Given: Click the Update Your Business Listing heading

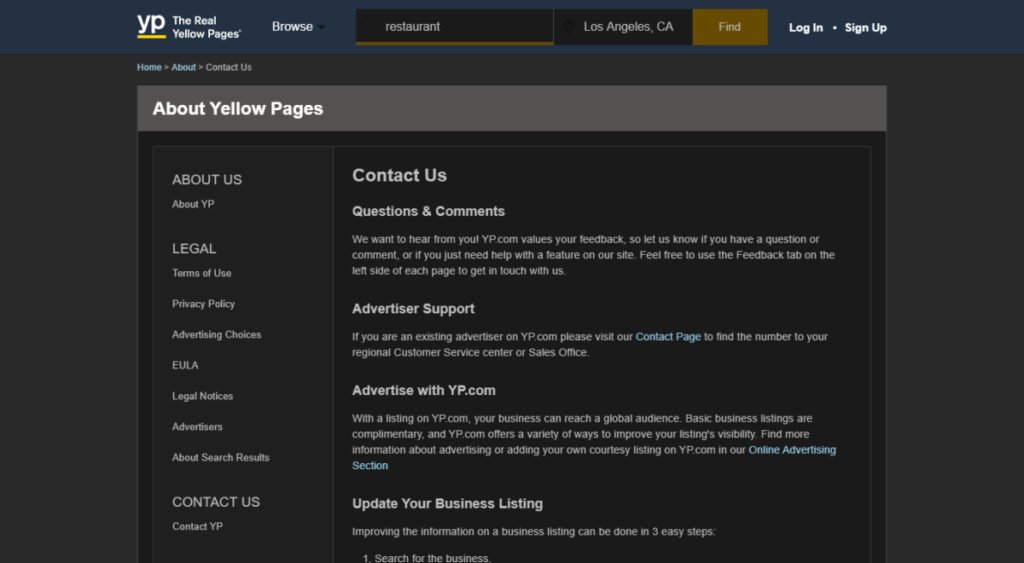Looking at the screenshot, I should tap(447, 504).
